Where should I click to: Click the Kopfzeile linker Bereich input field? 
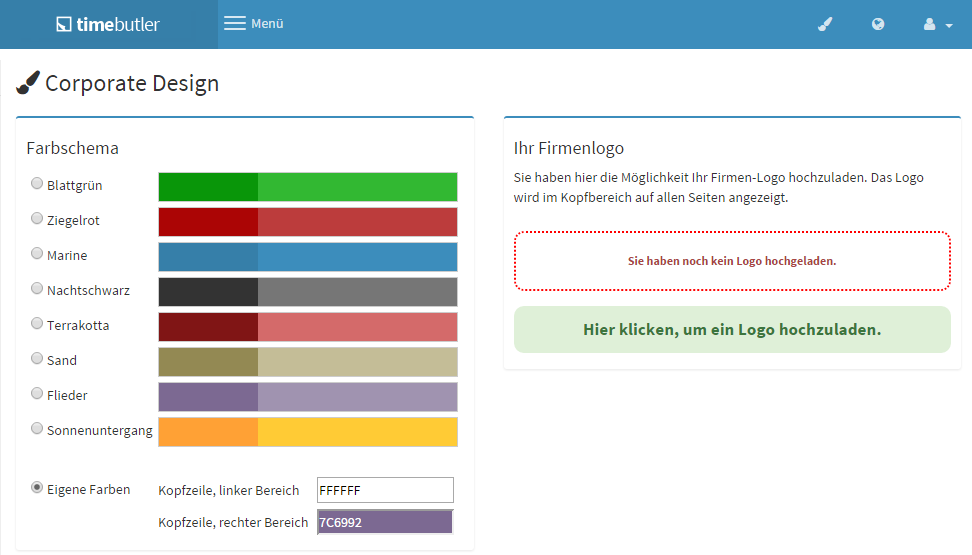click(385, 490)
